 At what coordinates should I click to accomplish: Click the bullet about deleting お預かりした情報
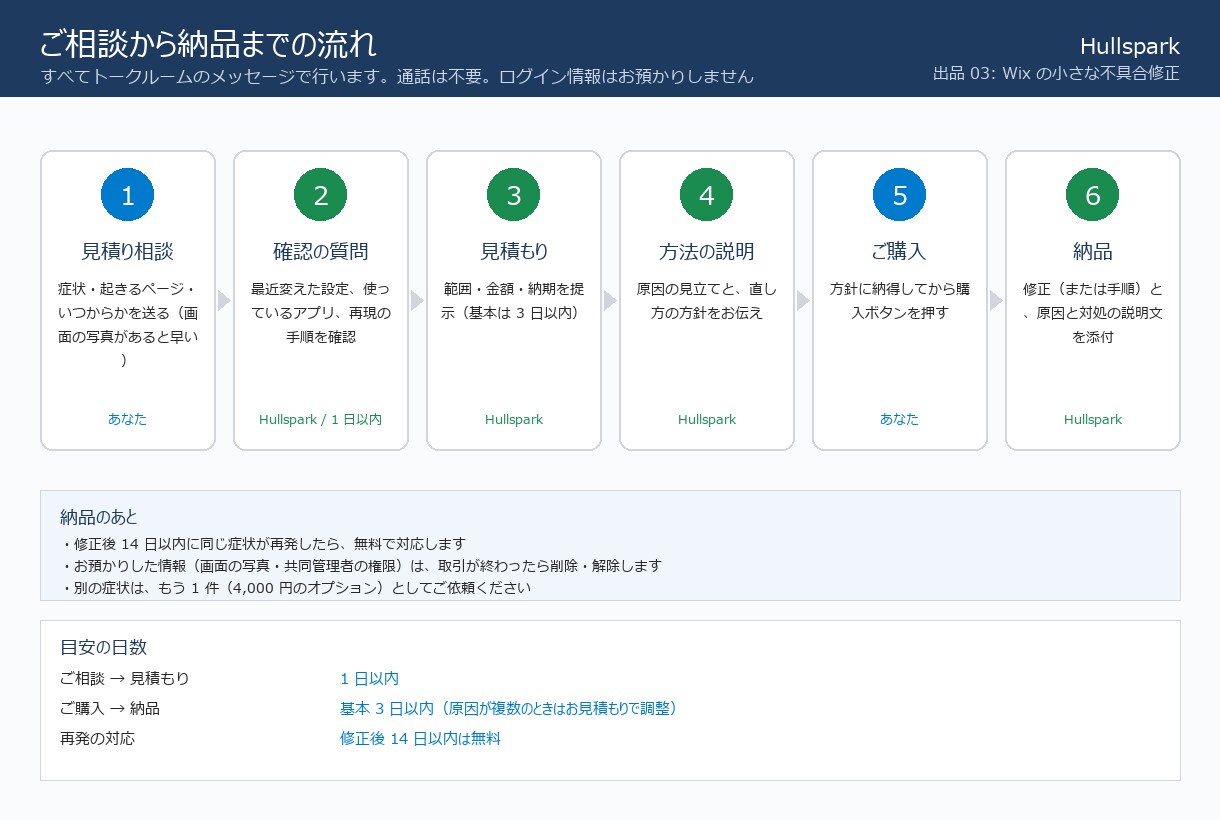coord(361,566)
